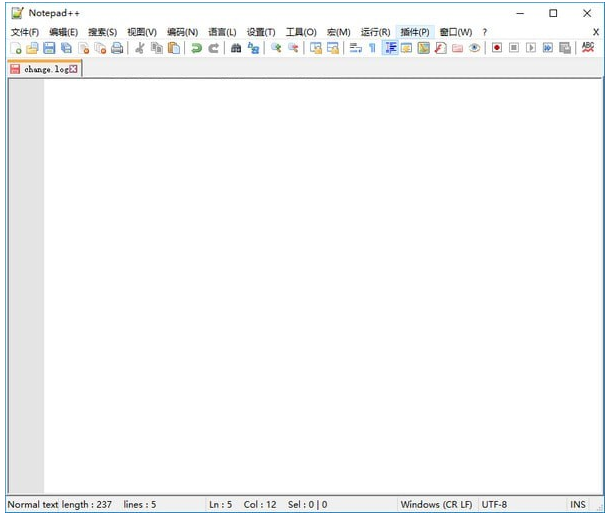
Task: Click the Function List icon
Action: [x=440, y=48]
